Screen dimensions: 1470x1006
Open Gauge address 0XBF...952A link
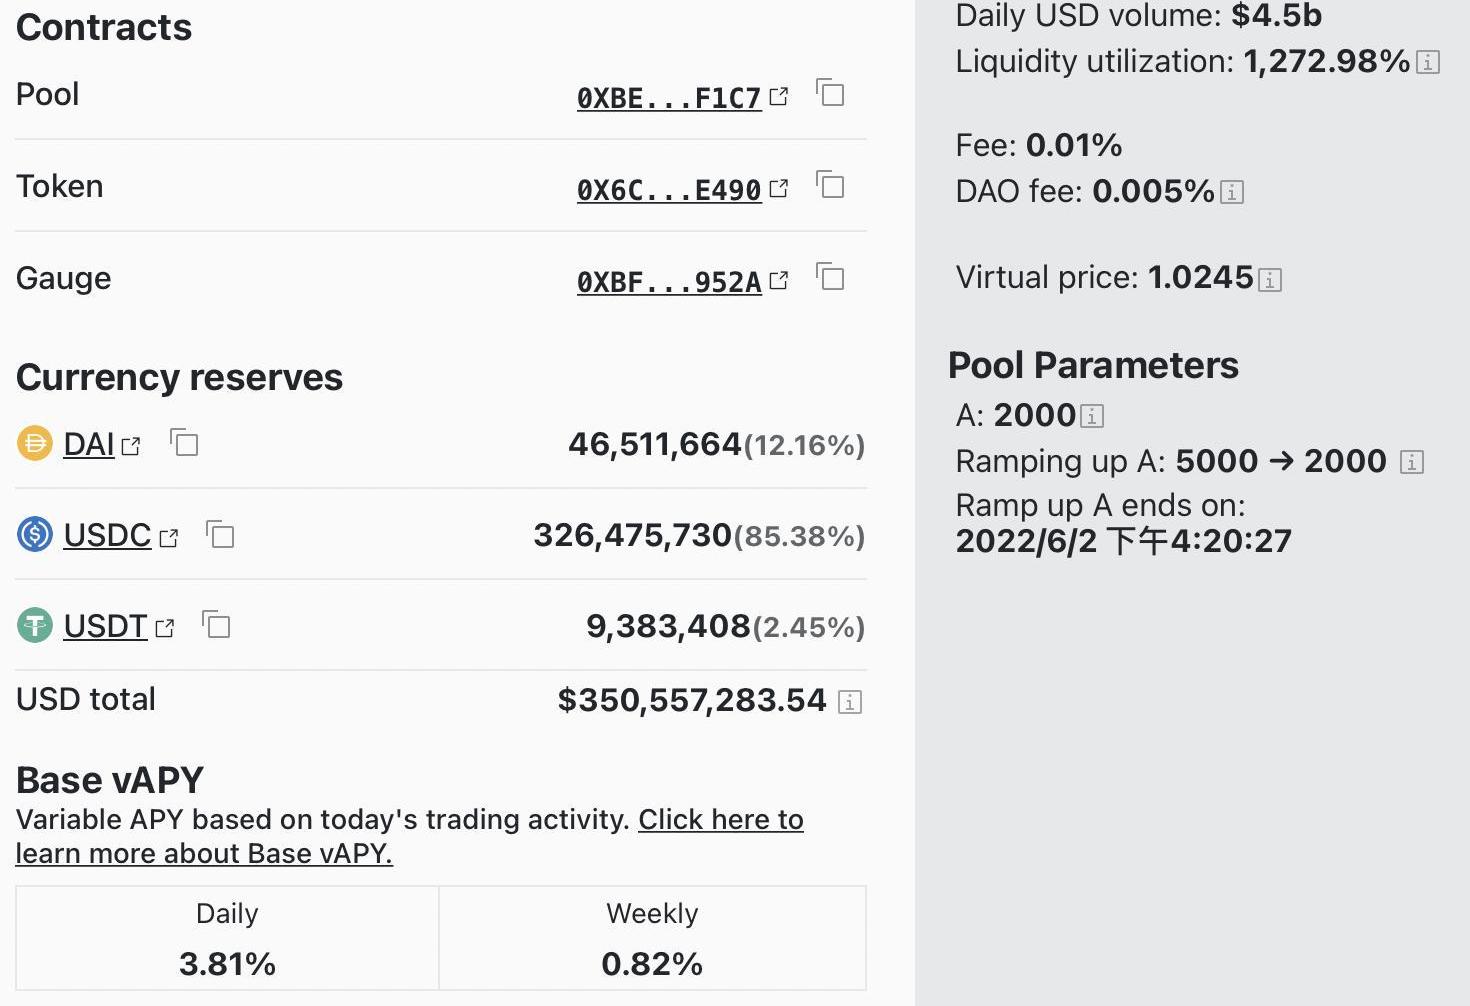coord(669,282)
